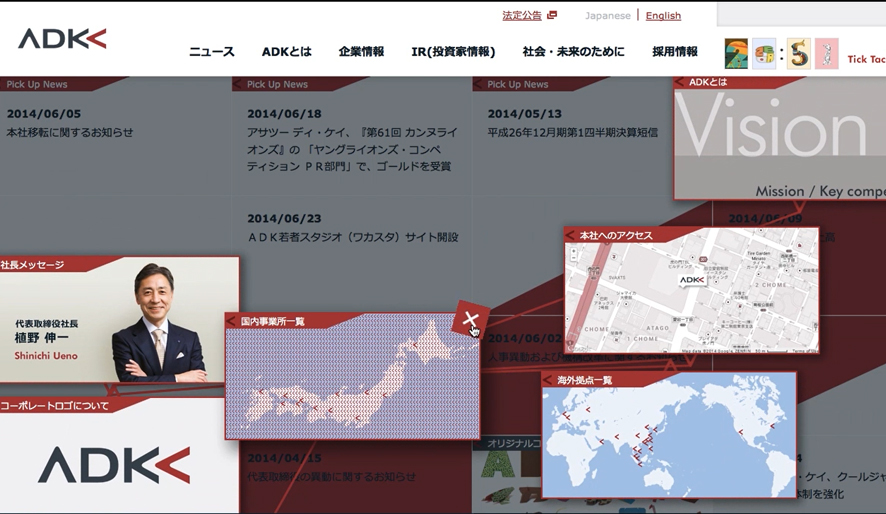Click the arrow icon on 海外拠点一覧 header
Screen dimensions: 886x514
(548, 380)
